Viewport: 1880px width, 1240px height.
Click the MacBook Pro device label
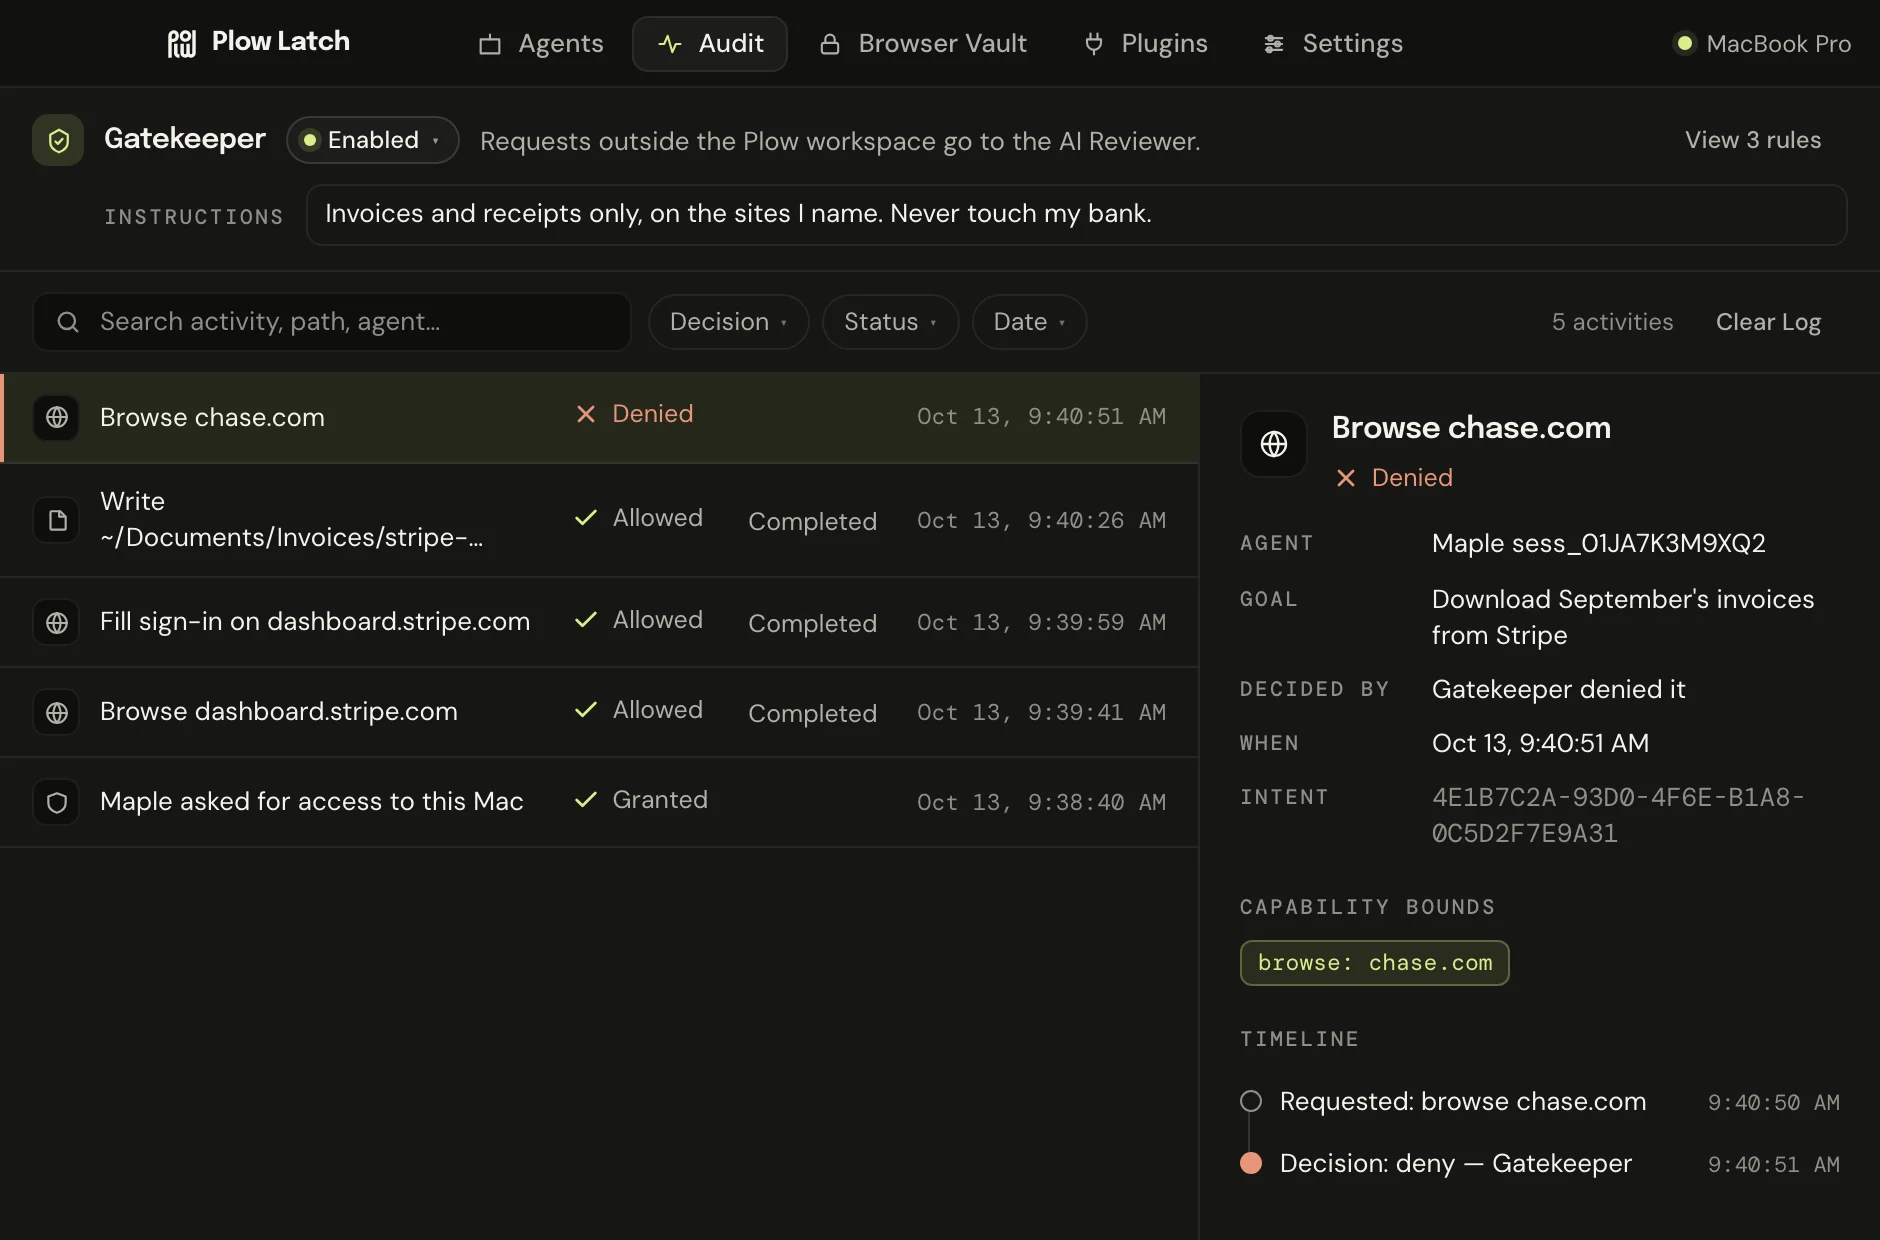[x=1778, y=44]
